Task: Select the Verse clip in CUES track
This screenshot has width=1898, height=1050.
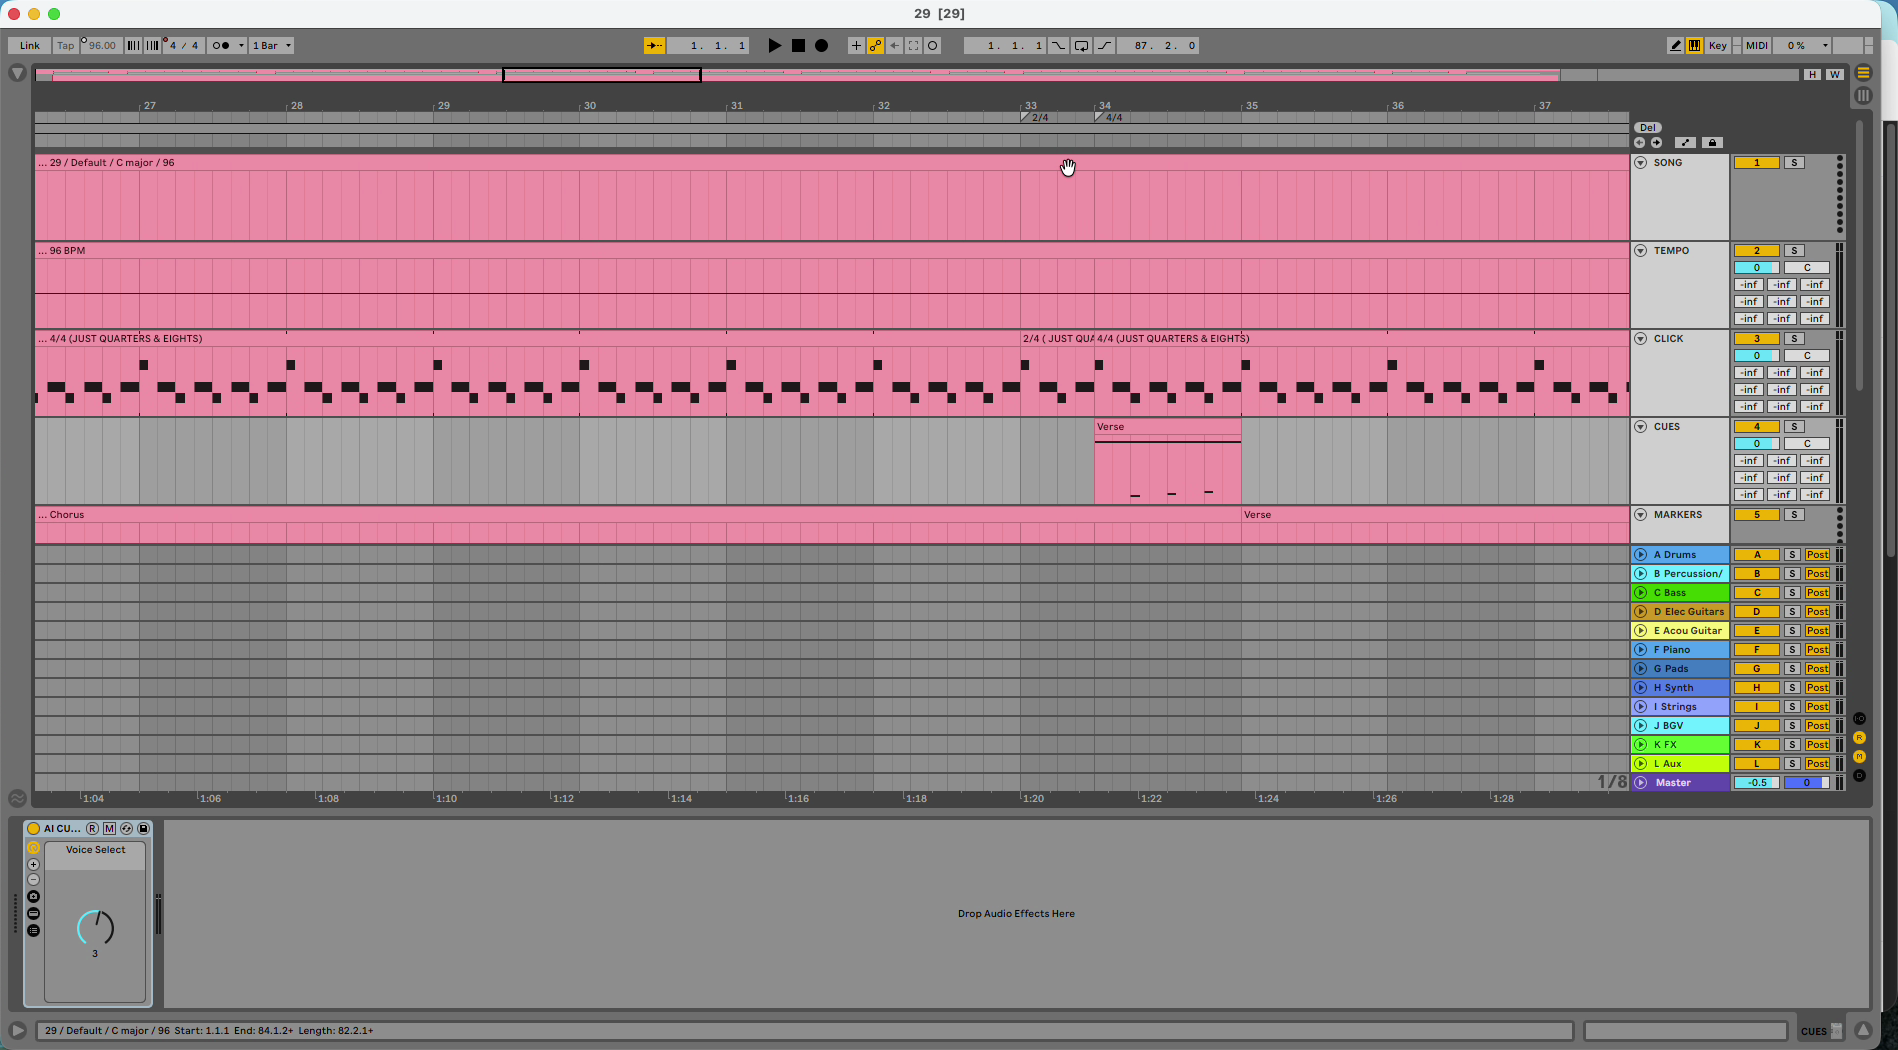Action: (1167, 427)
